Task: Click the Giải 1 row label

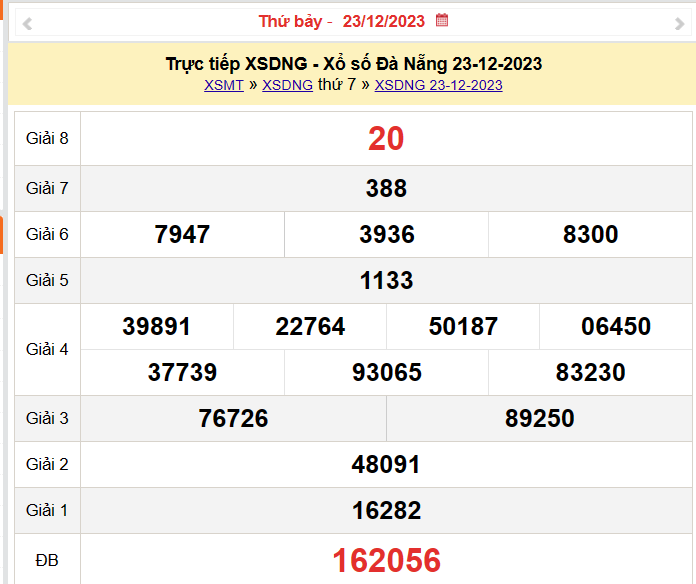Action: 47,510
